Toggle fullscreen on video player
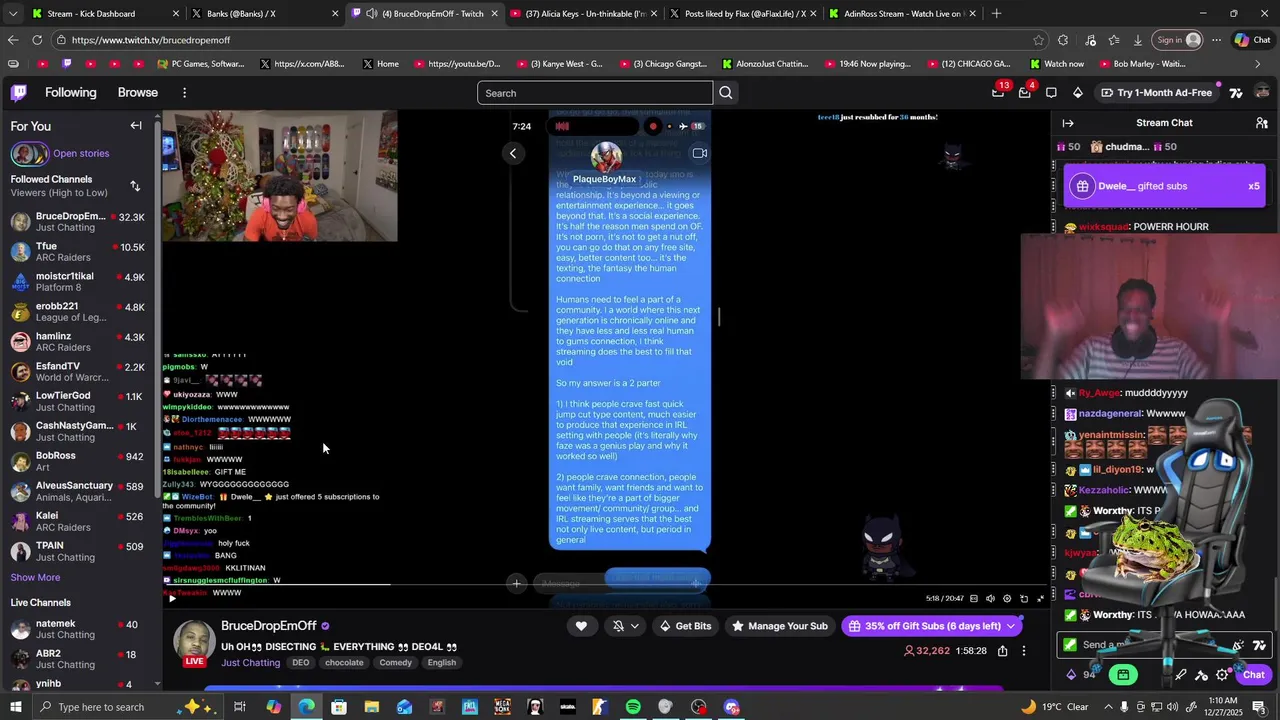The image size is (1280, 720). pyautogui.click(x=1041, y=598)
